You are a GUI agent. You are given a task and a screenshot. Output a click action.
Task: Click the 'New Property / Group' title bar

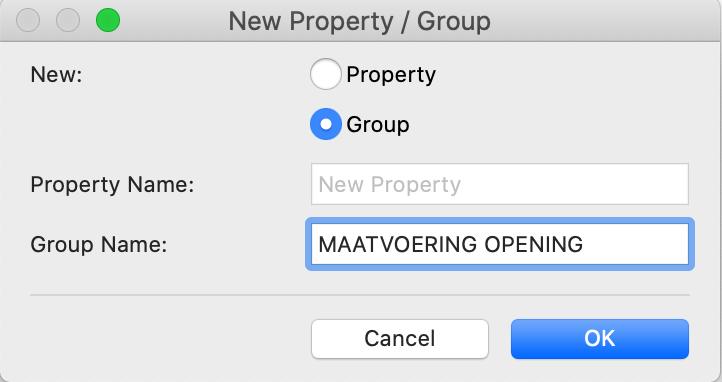pyautogui.click(x=360, y=21)
